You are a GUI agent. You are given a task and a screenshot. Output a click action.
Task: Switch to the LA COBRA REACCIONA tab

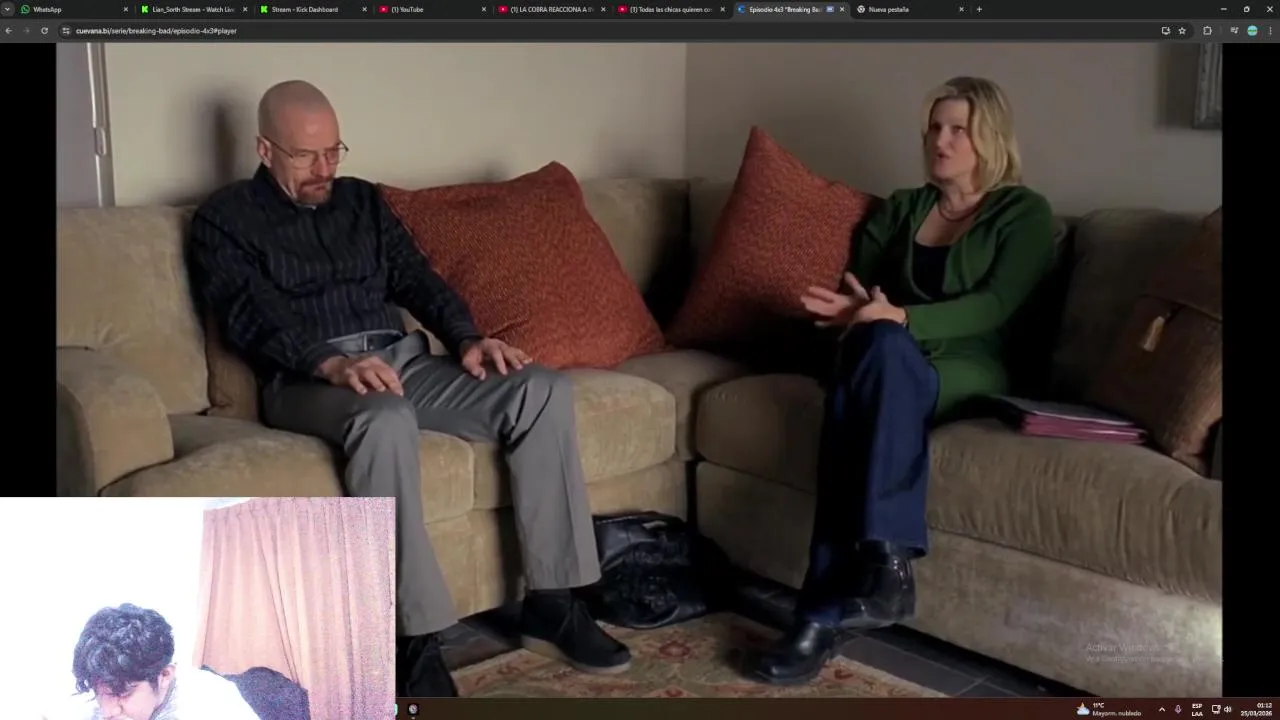(x=552, y=9)
